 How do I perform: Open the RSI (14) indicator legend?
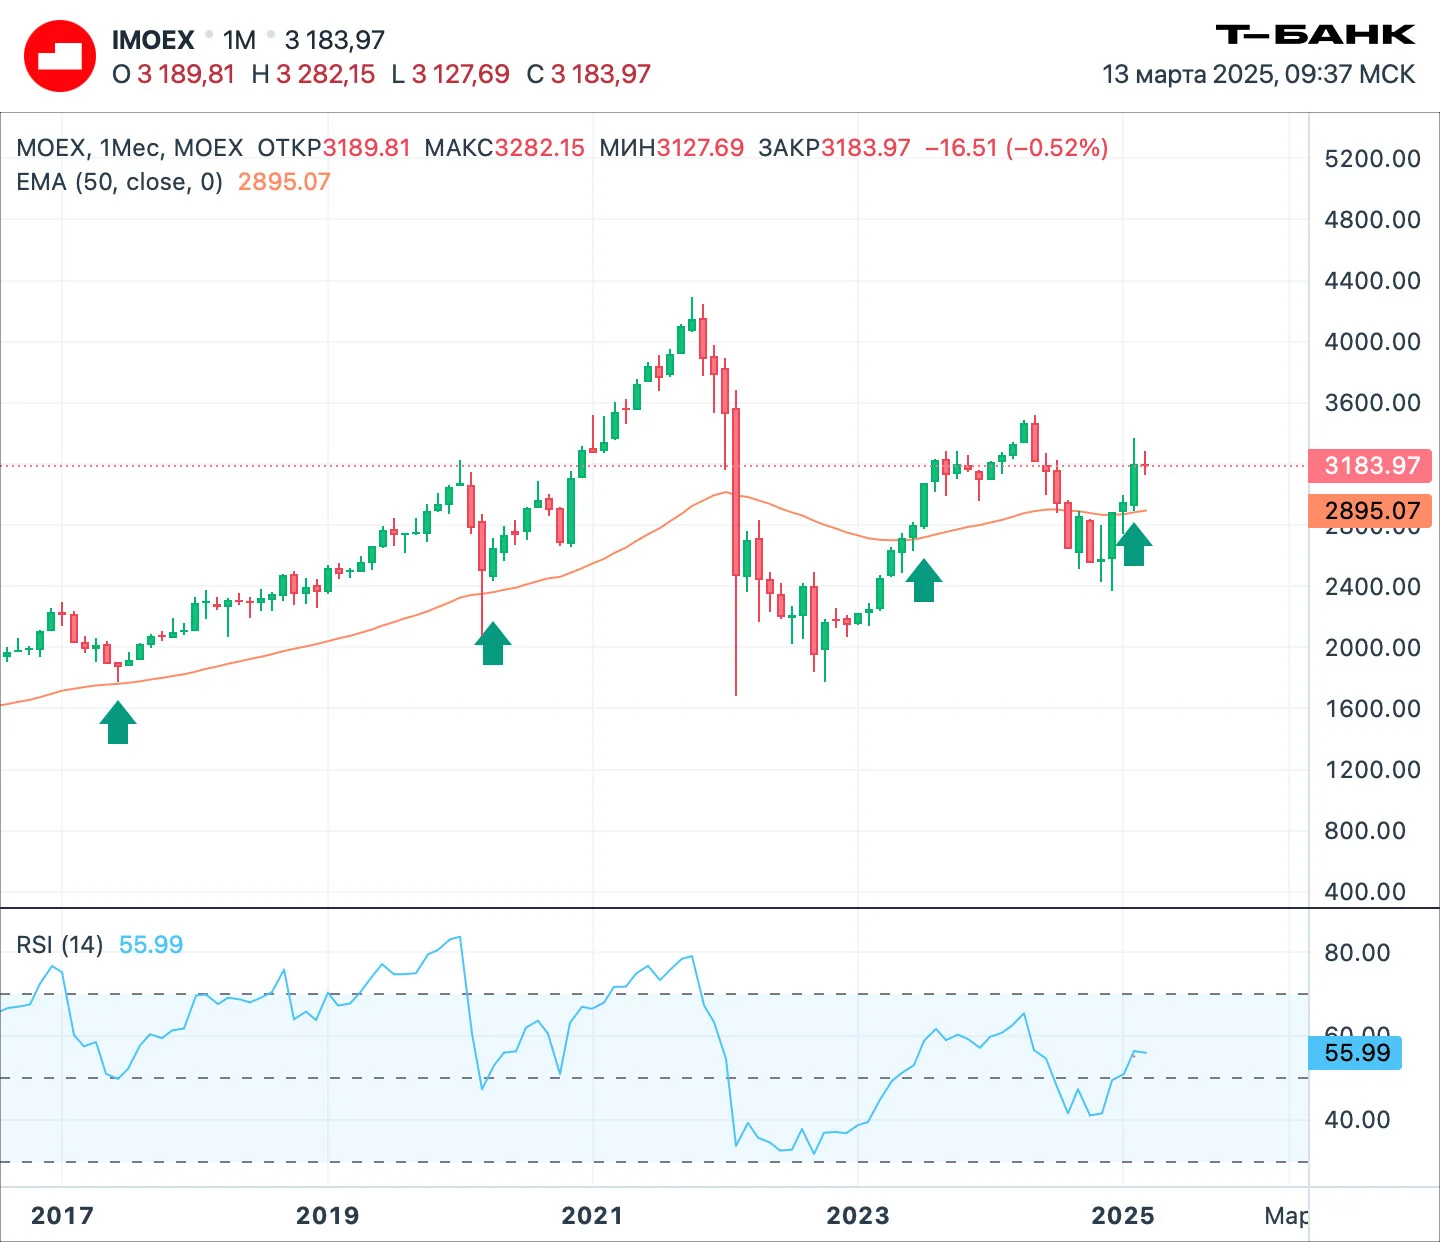point(60,945)
